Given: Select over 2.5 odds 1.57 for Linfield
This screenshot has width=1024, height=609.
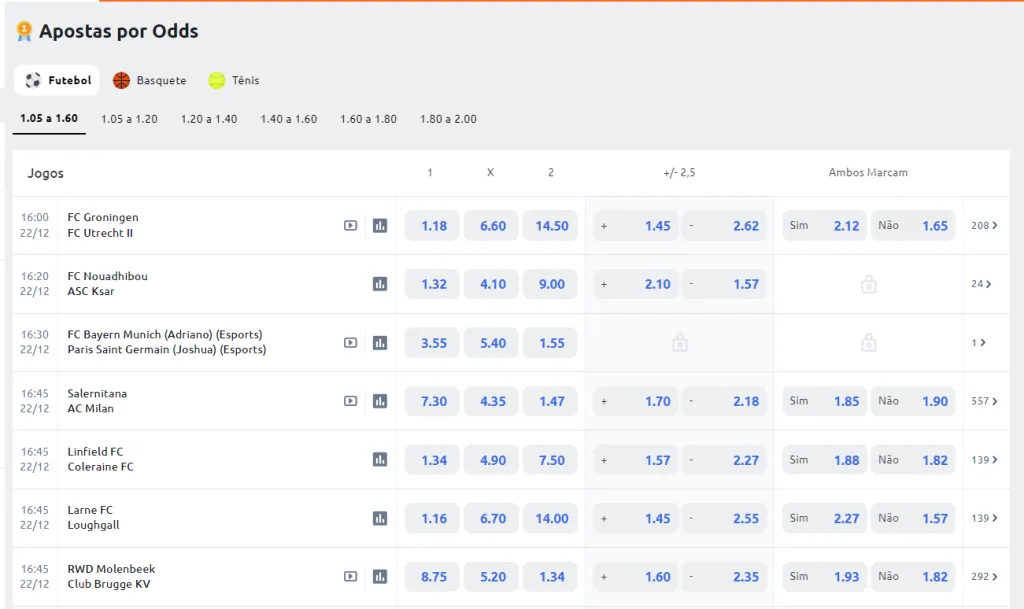Looking at the screenshot, I should (635, 460).
